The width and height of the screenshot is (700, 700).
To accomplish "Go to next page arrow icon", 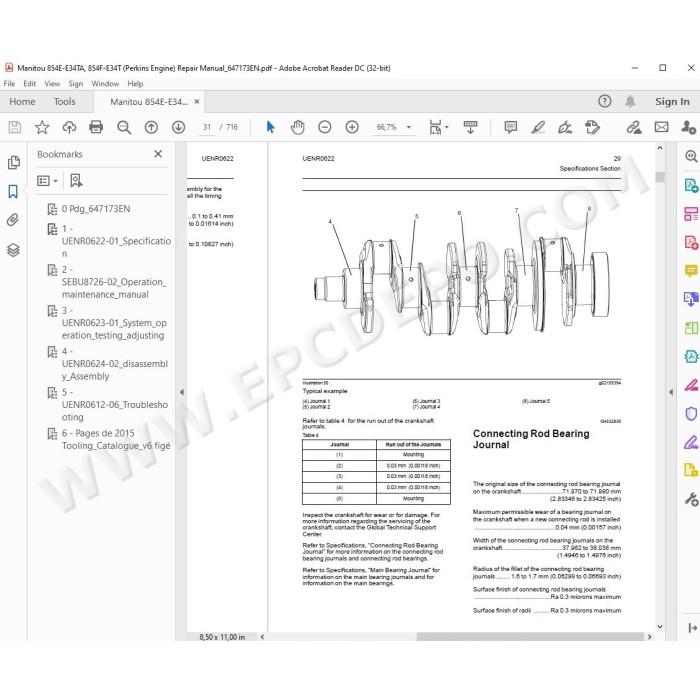I will (179, 127).
